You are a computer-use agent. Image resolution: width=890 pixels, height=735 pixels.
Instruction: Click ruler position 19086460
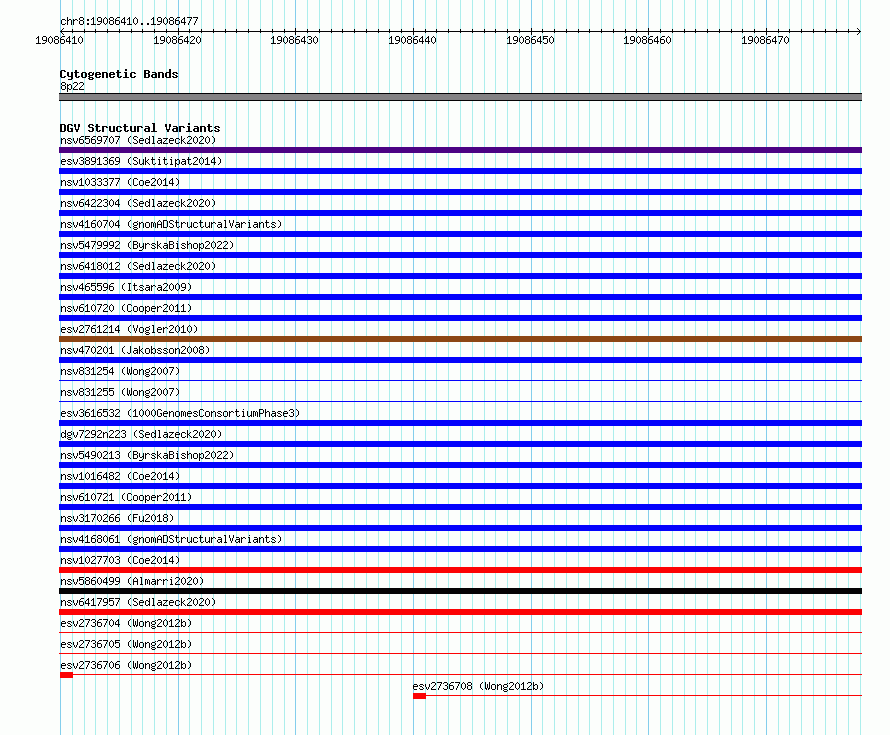click(647, 40)
